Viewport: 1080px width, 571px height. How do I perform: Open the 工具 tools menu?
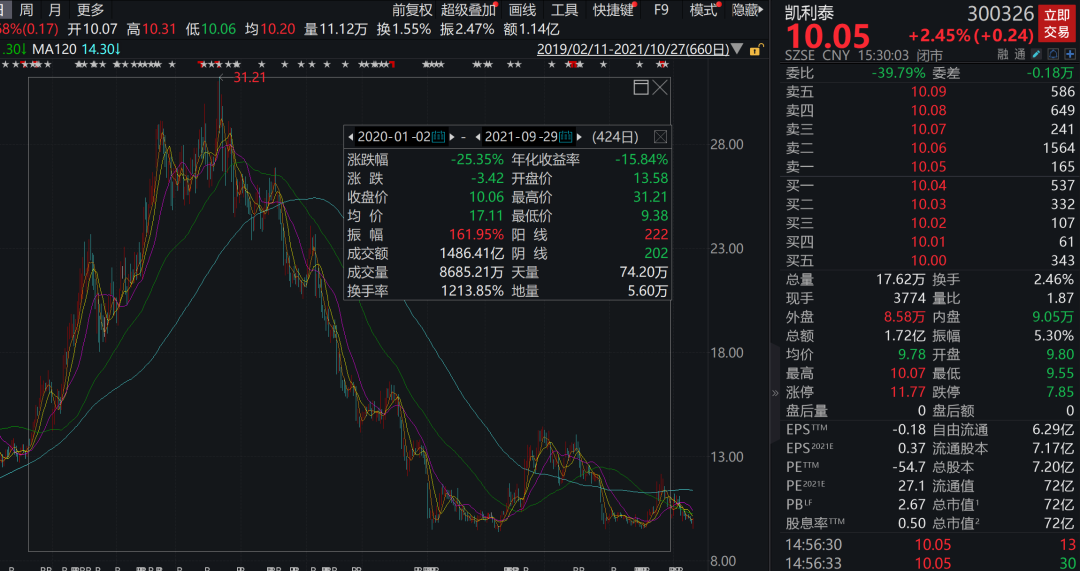click(x=564, y=10)
